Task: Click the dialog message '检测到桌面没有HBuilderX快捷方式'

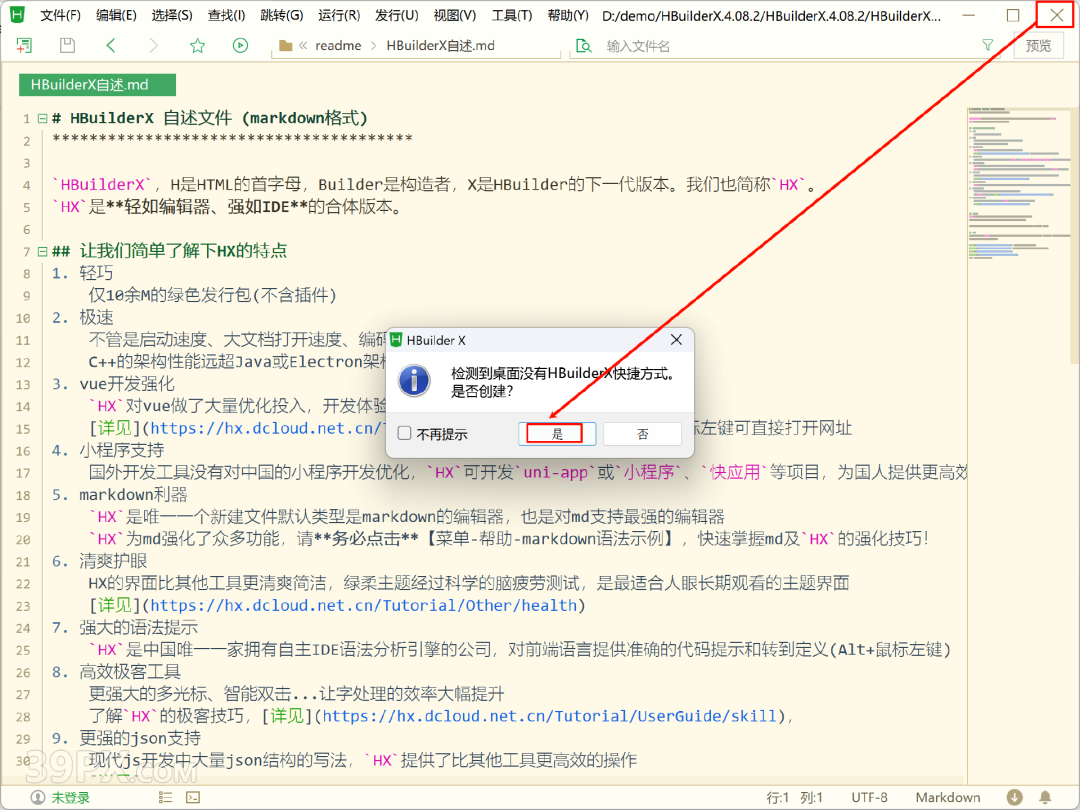Action: tap(563, 373)
